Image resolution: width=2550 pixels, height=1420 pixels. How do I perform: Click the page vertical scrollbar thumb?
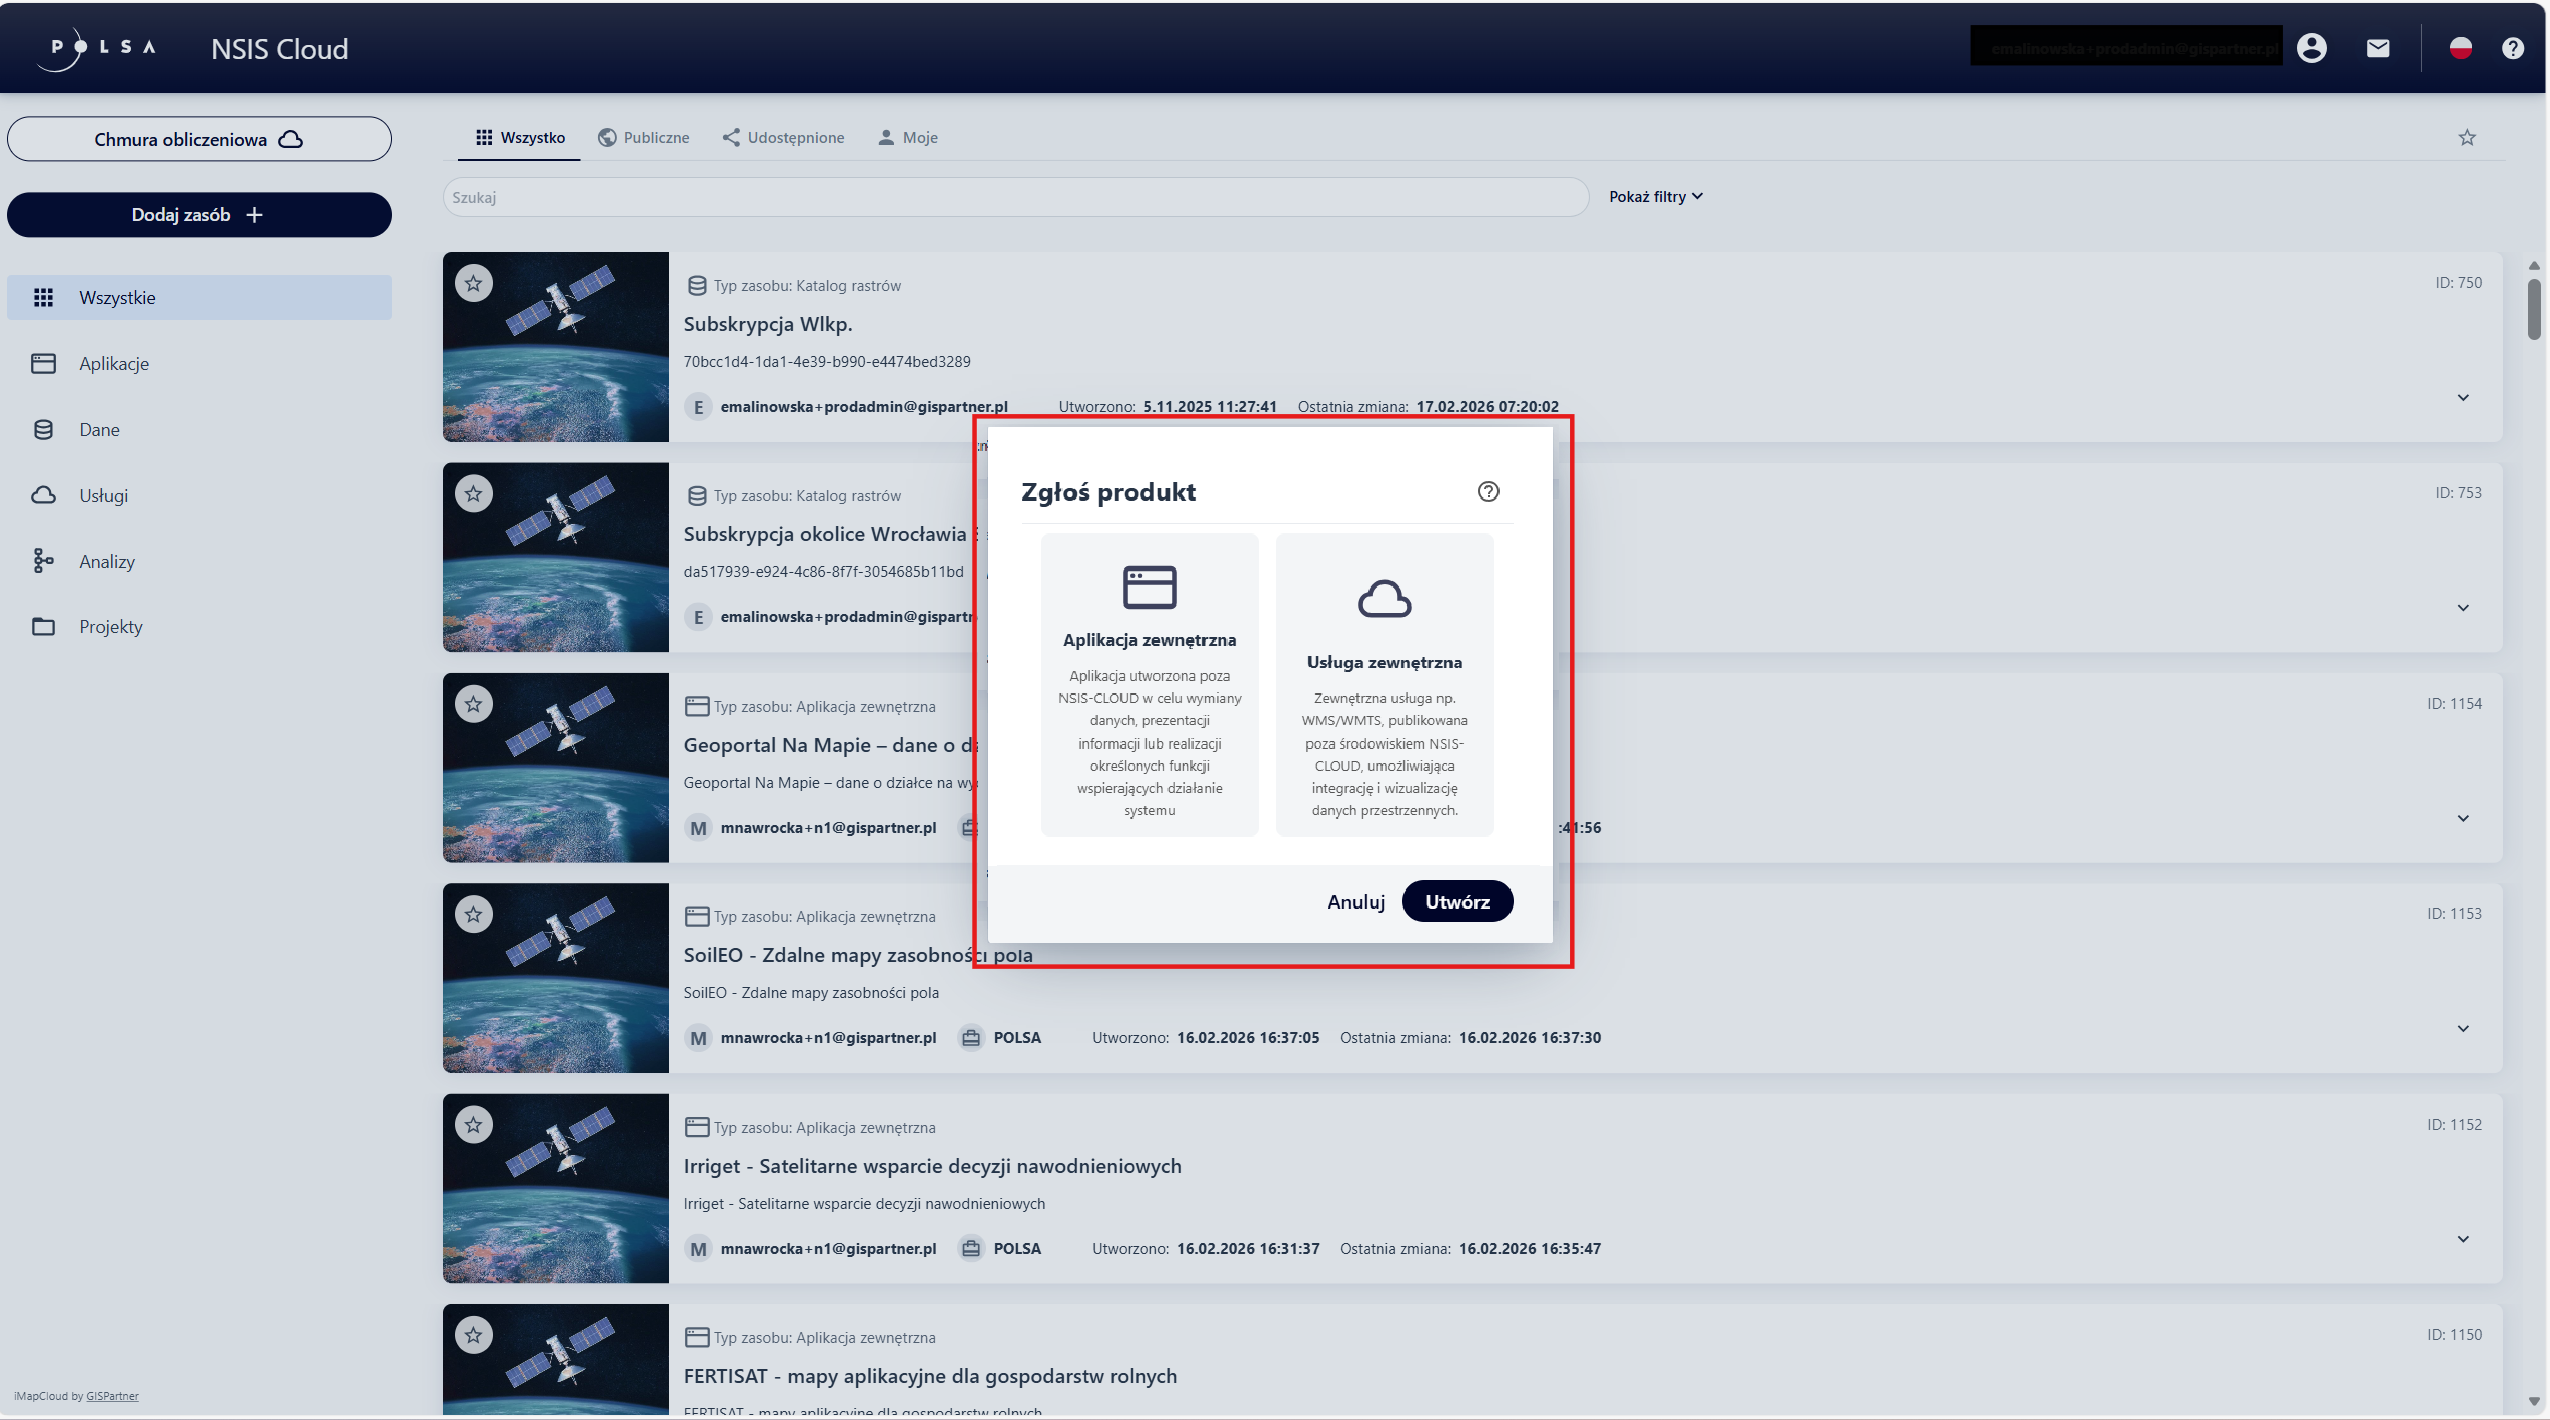pos(2533,310)
